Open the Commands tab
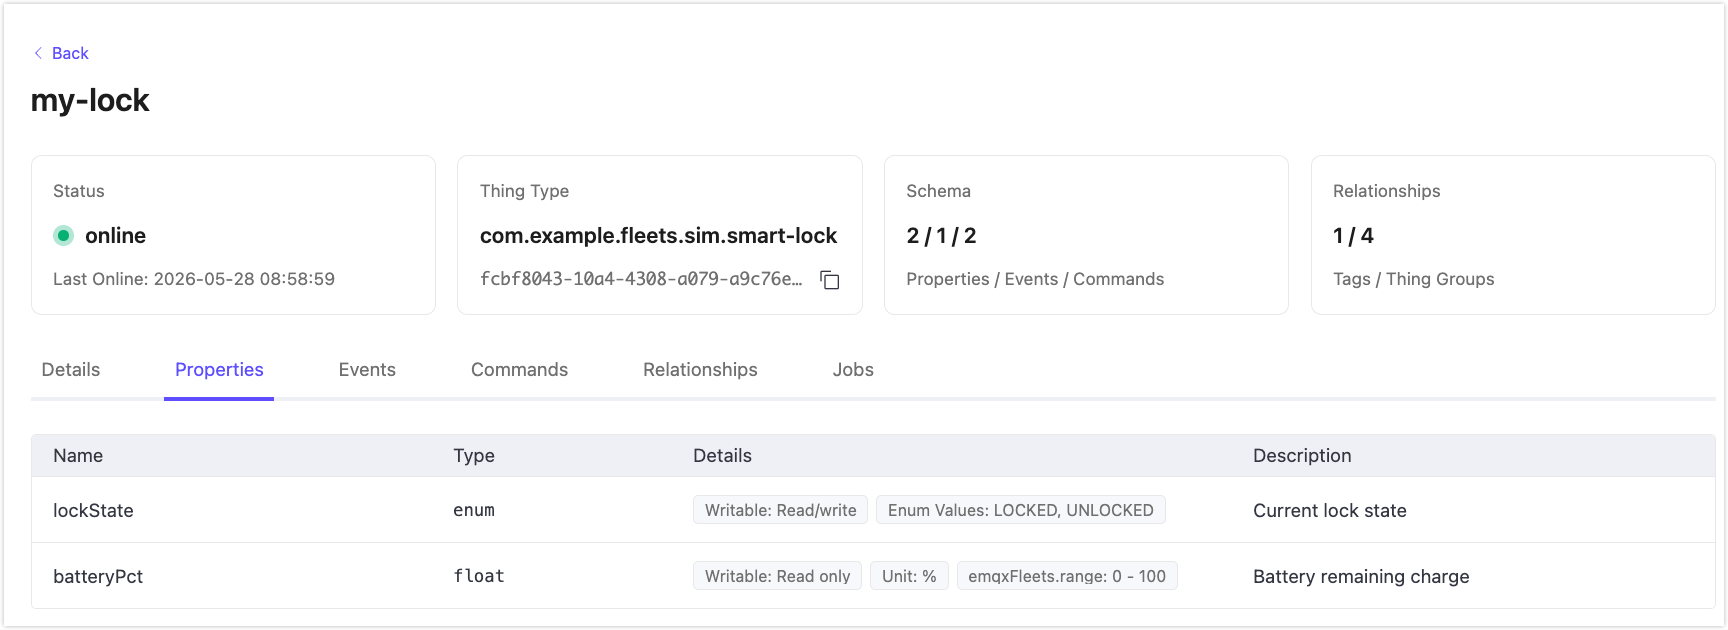1728x630 pixels. [519, 370]
